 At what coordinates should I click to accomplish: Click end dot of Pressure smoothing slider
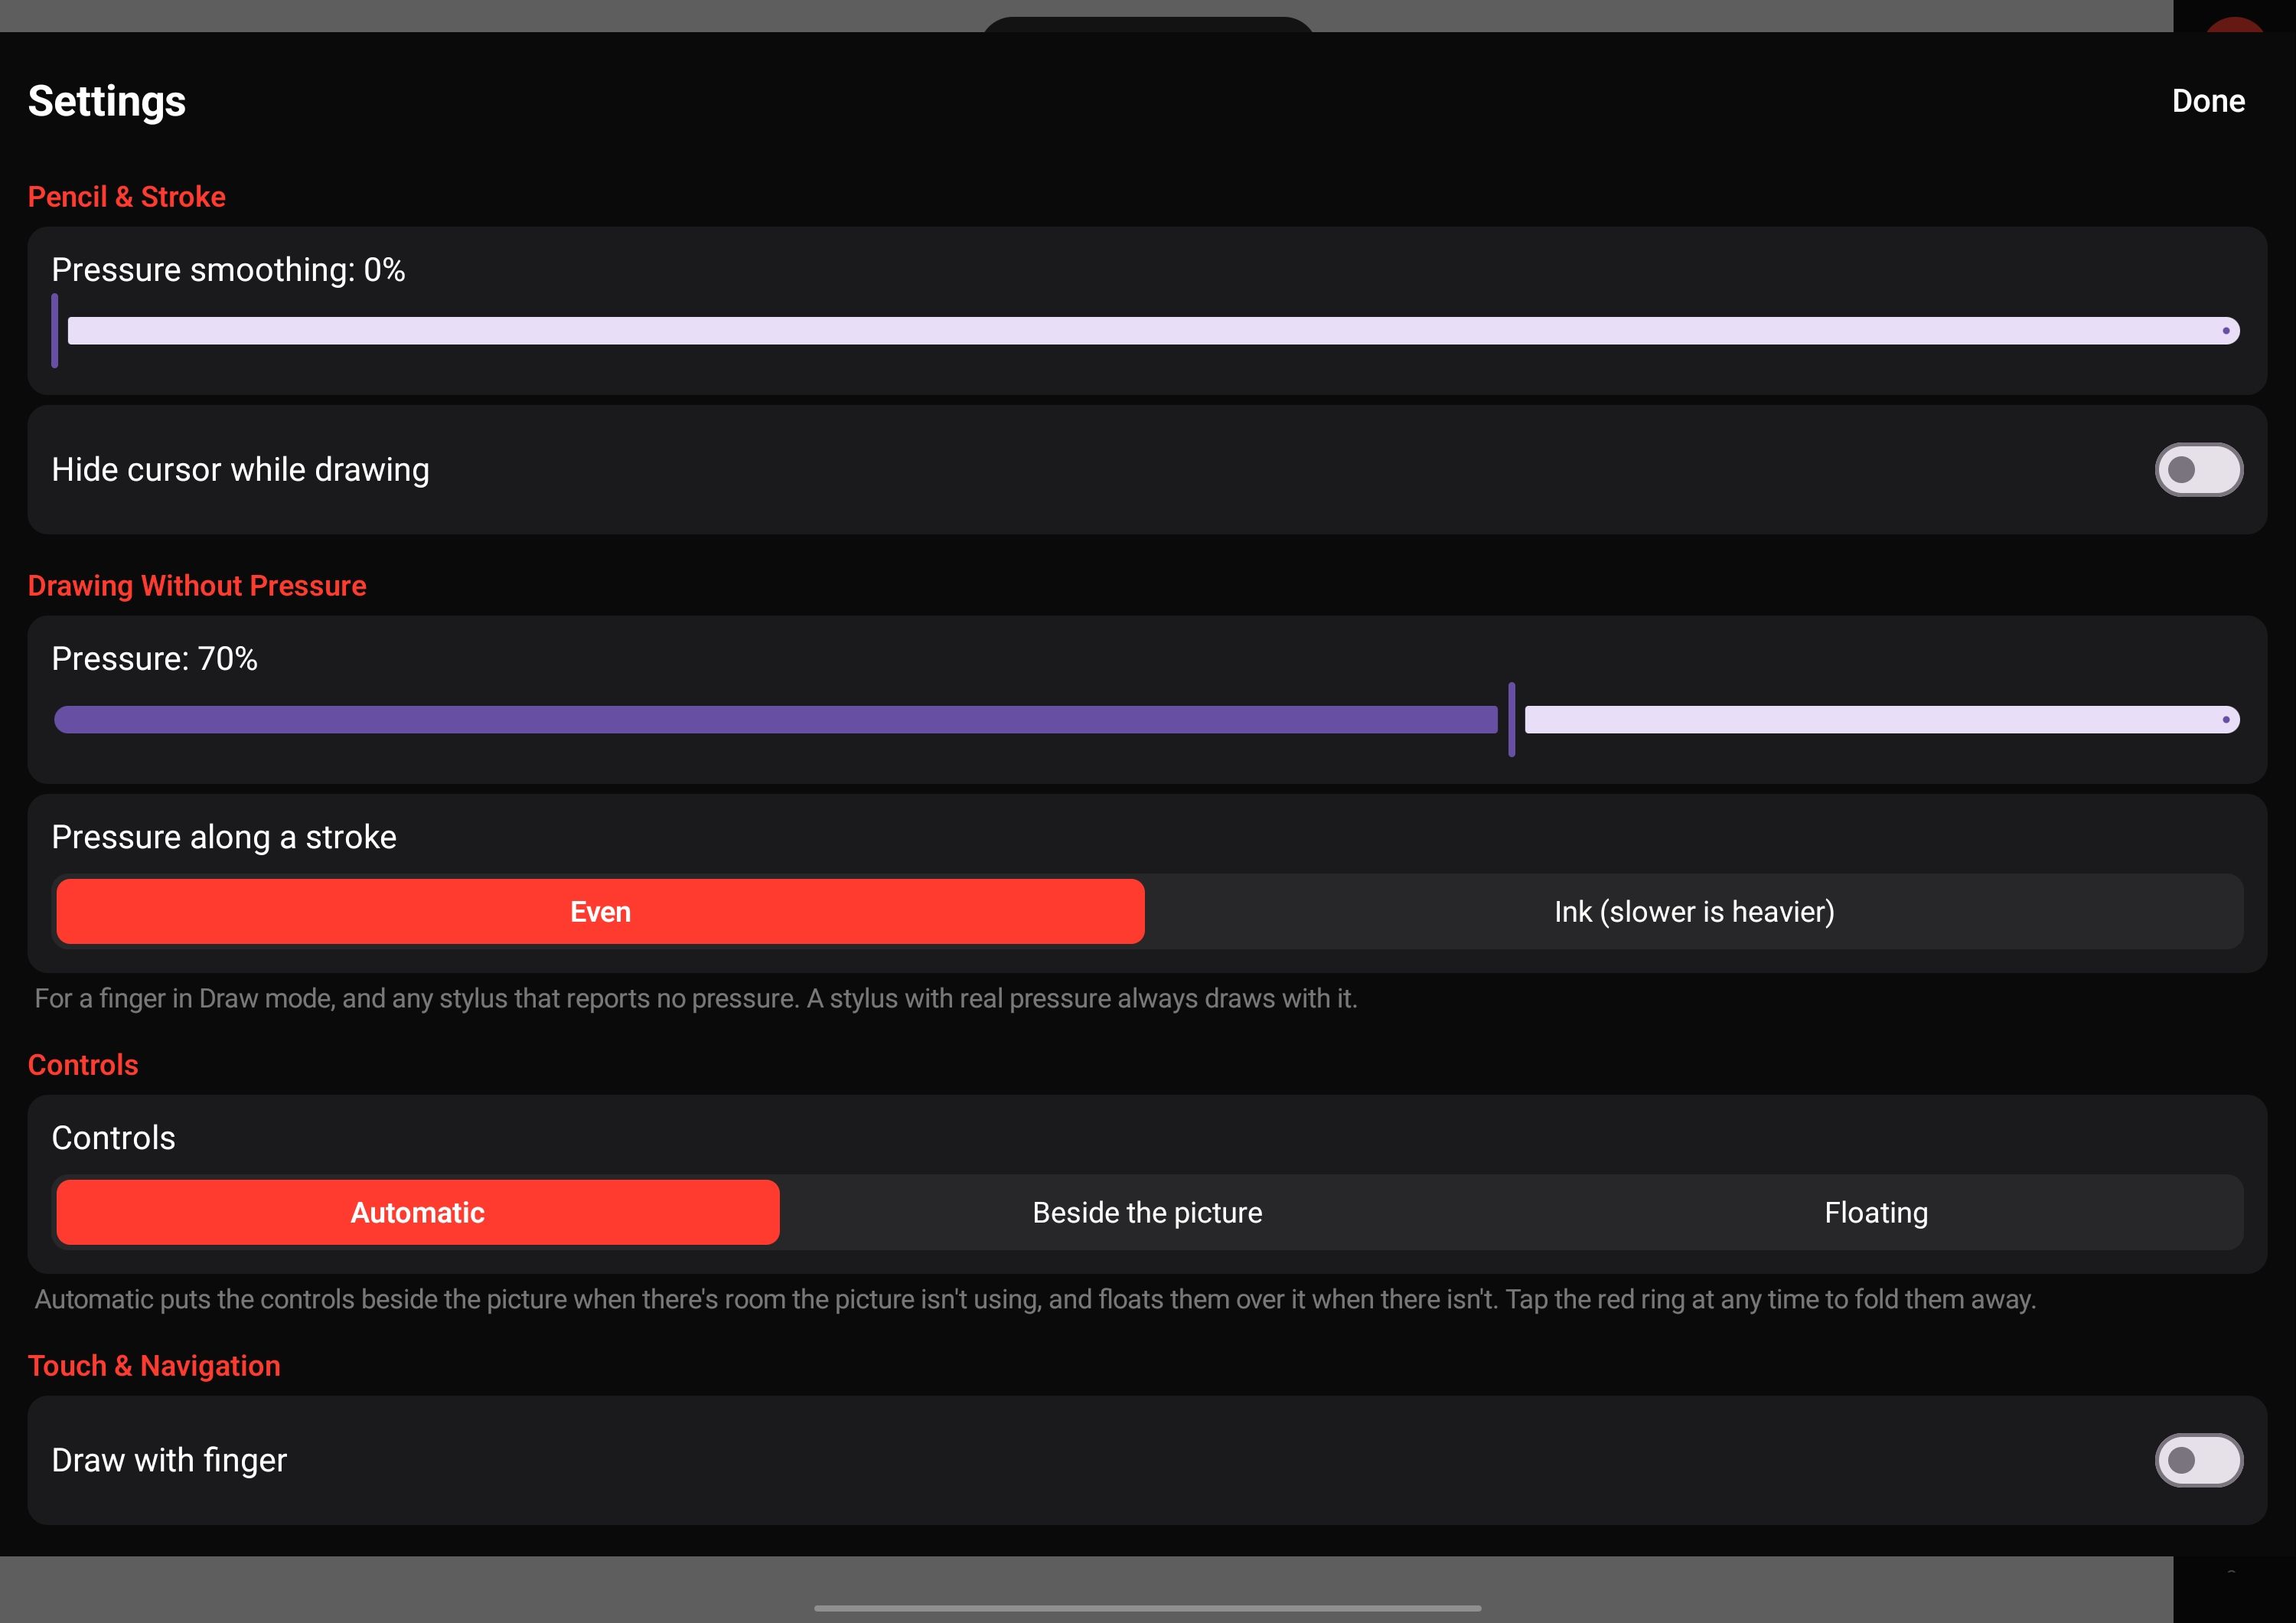click(x=2226, y=331)
